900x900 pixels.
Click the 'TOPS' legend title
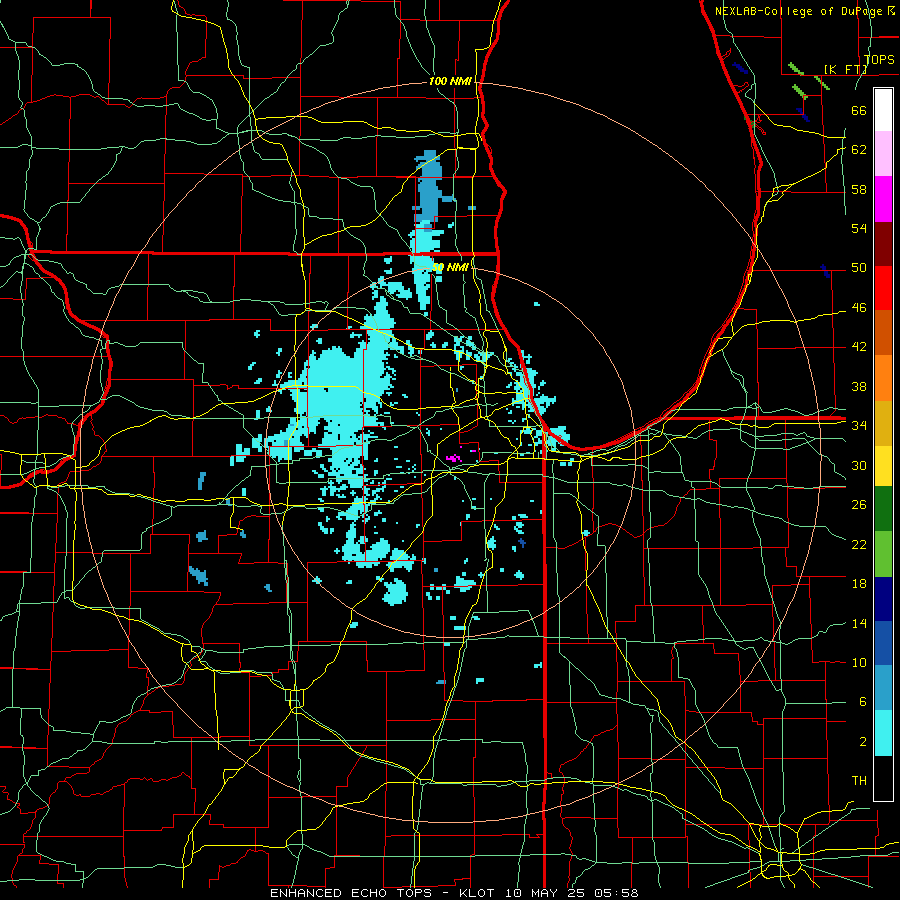pyautogui.click(x=879, y=59)
